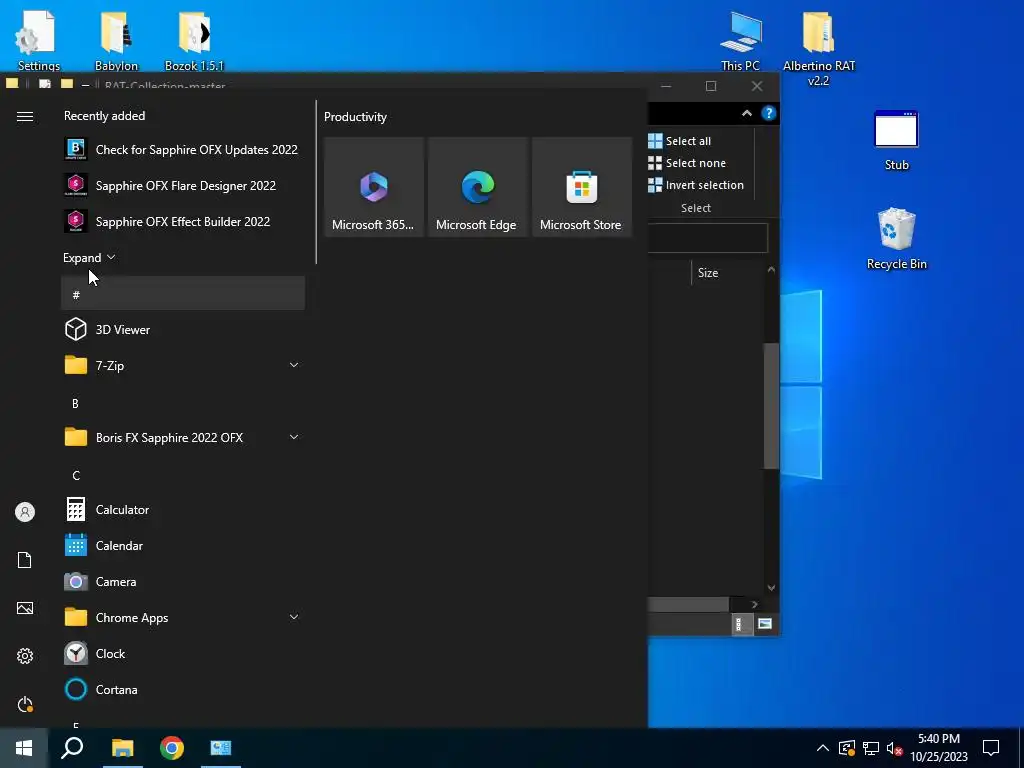The height and width of the screenshot is (768, 1024).
Task: Open Pictures from Start sidebar
Action: (x=25, y=608)
